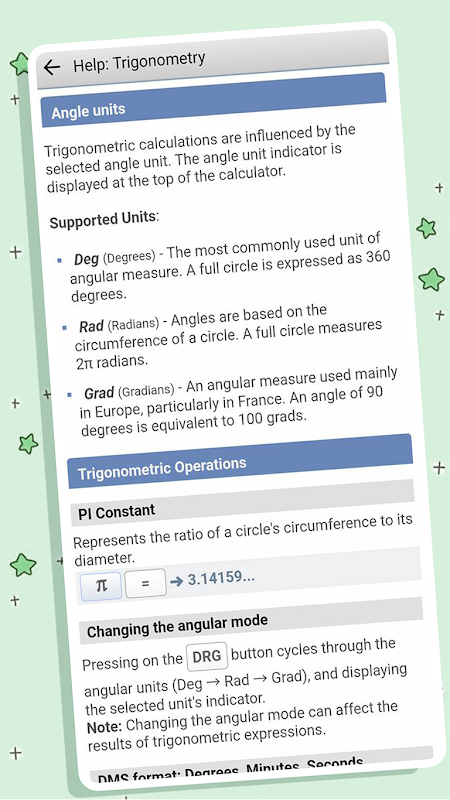Click the arrow before 3.14159 result
This screenshot has height=800, width=450.
coord(176,581)
